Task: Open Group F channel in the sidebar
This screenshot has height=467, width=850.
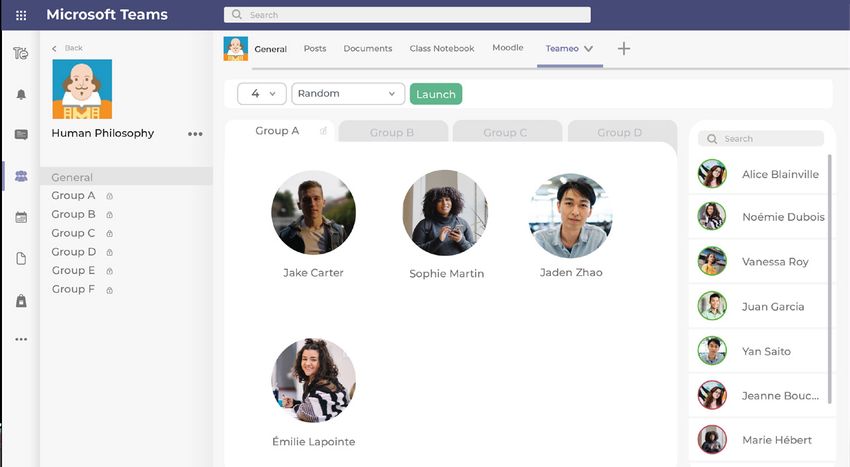Action: tap(73, 290)
